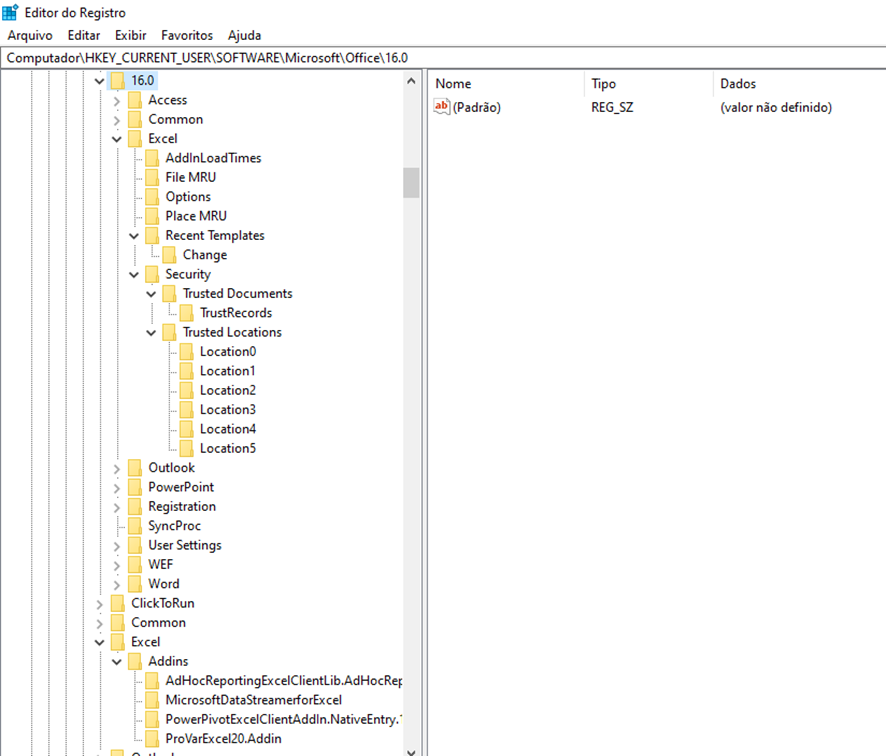The width and height of the screenshot is (886, 756).
Task: Open the Editar menu
Action: click(84, 36)
